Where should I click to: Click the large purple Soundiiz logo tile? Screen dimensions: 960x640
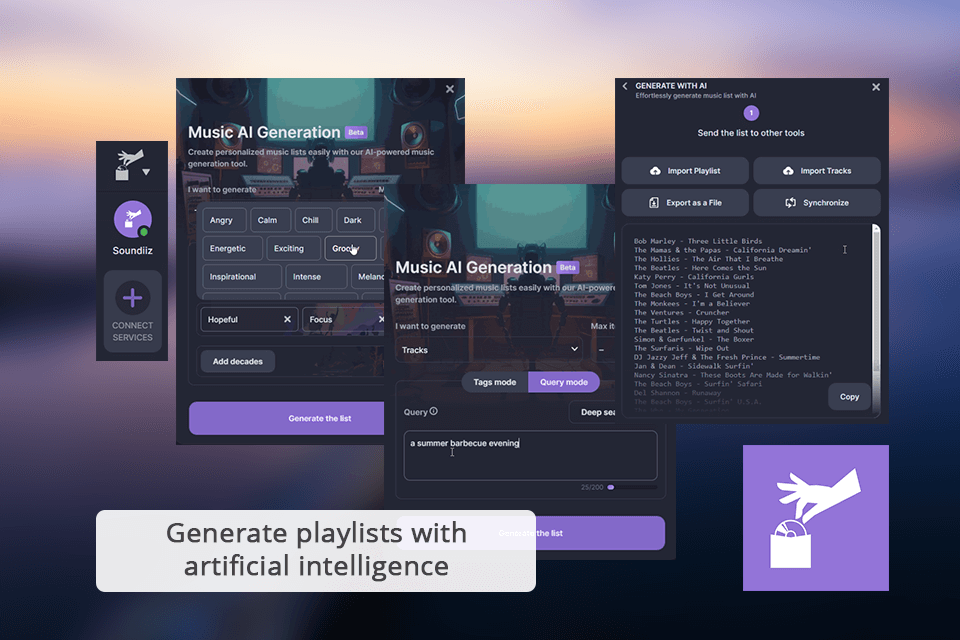coord(816,518)
